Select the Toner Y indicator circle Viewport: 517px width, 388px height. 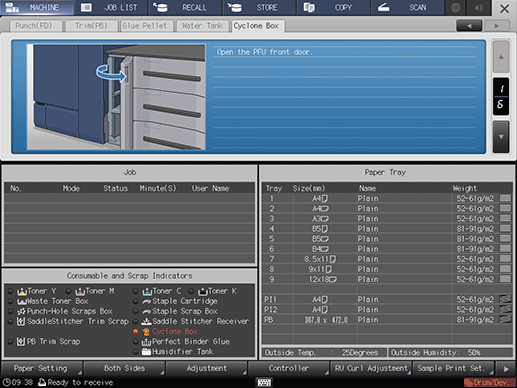11,291
